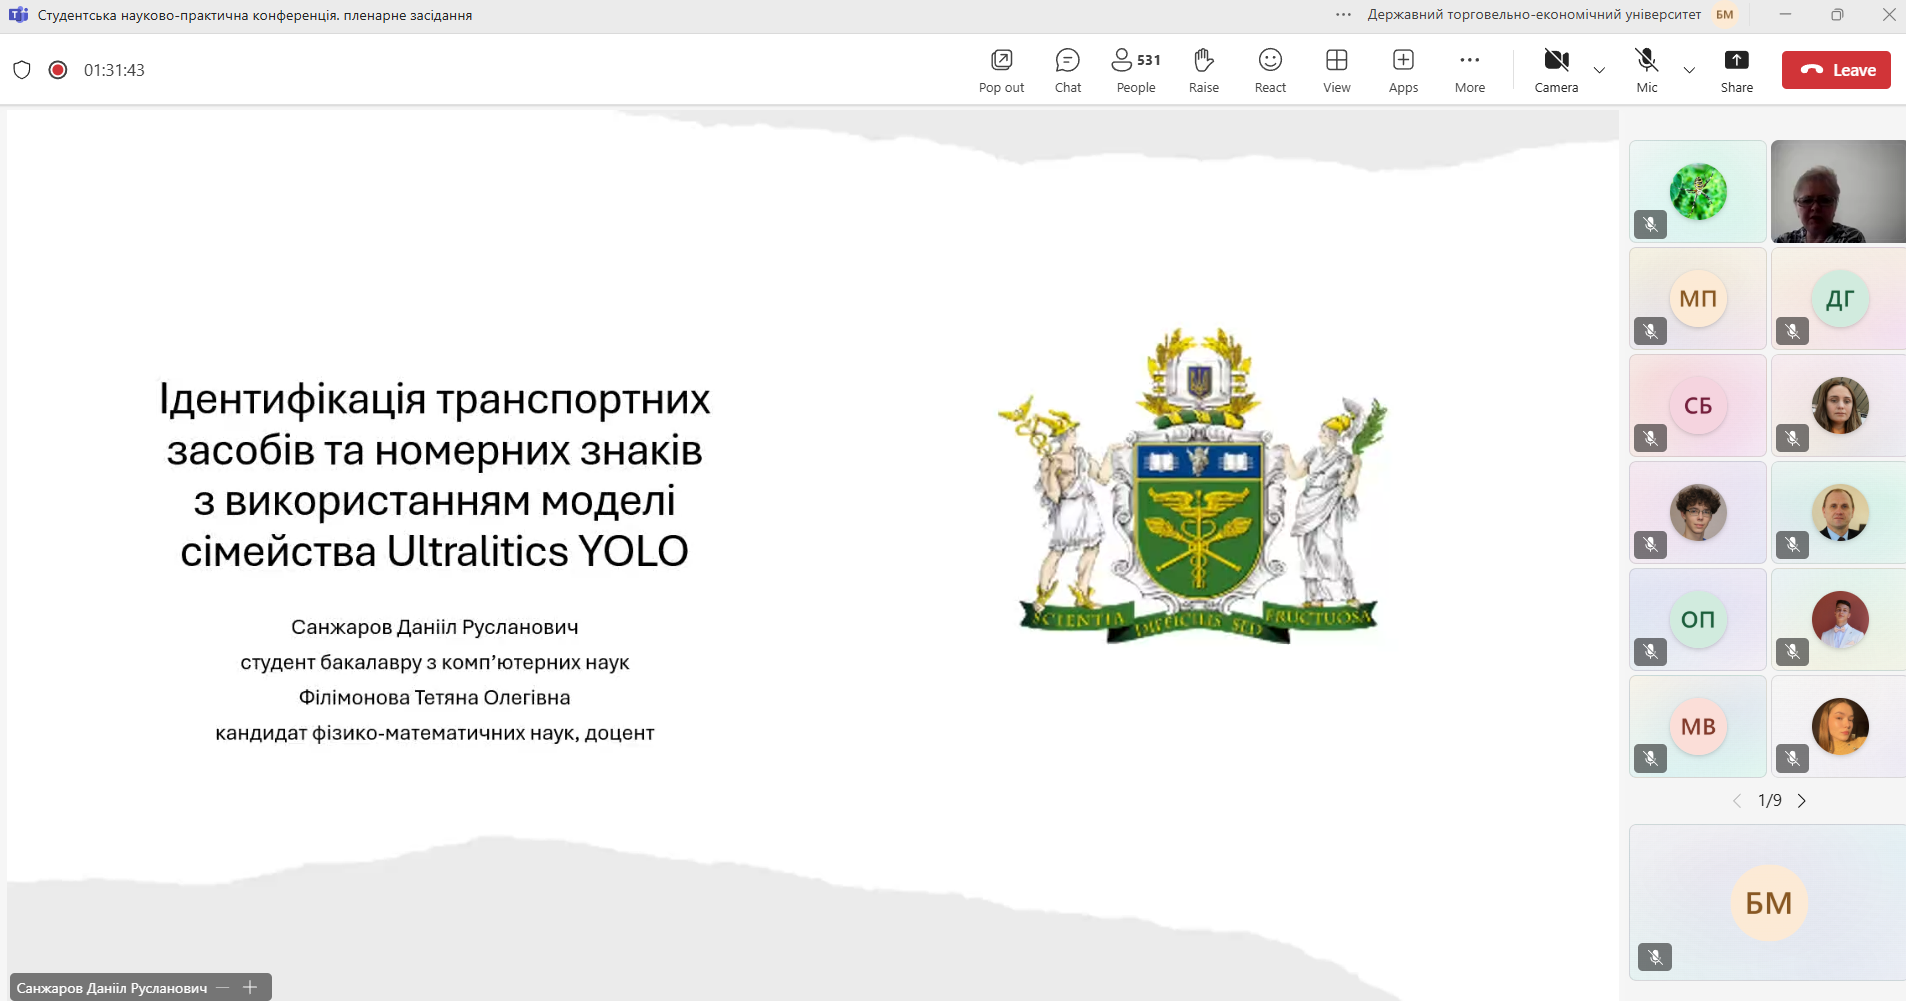This screenshot has width=1906, height=1001.
Task: Select the man in suit and tie tile
Action: 1839,512
